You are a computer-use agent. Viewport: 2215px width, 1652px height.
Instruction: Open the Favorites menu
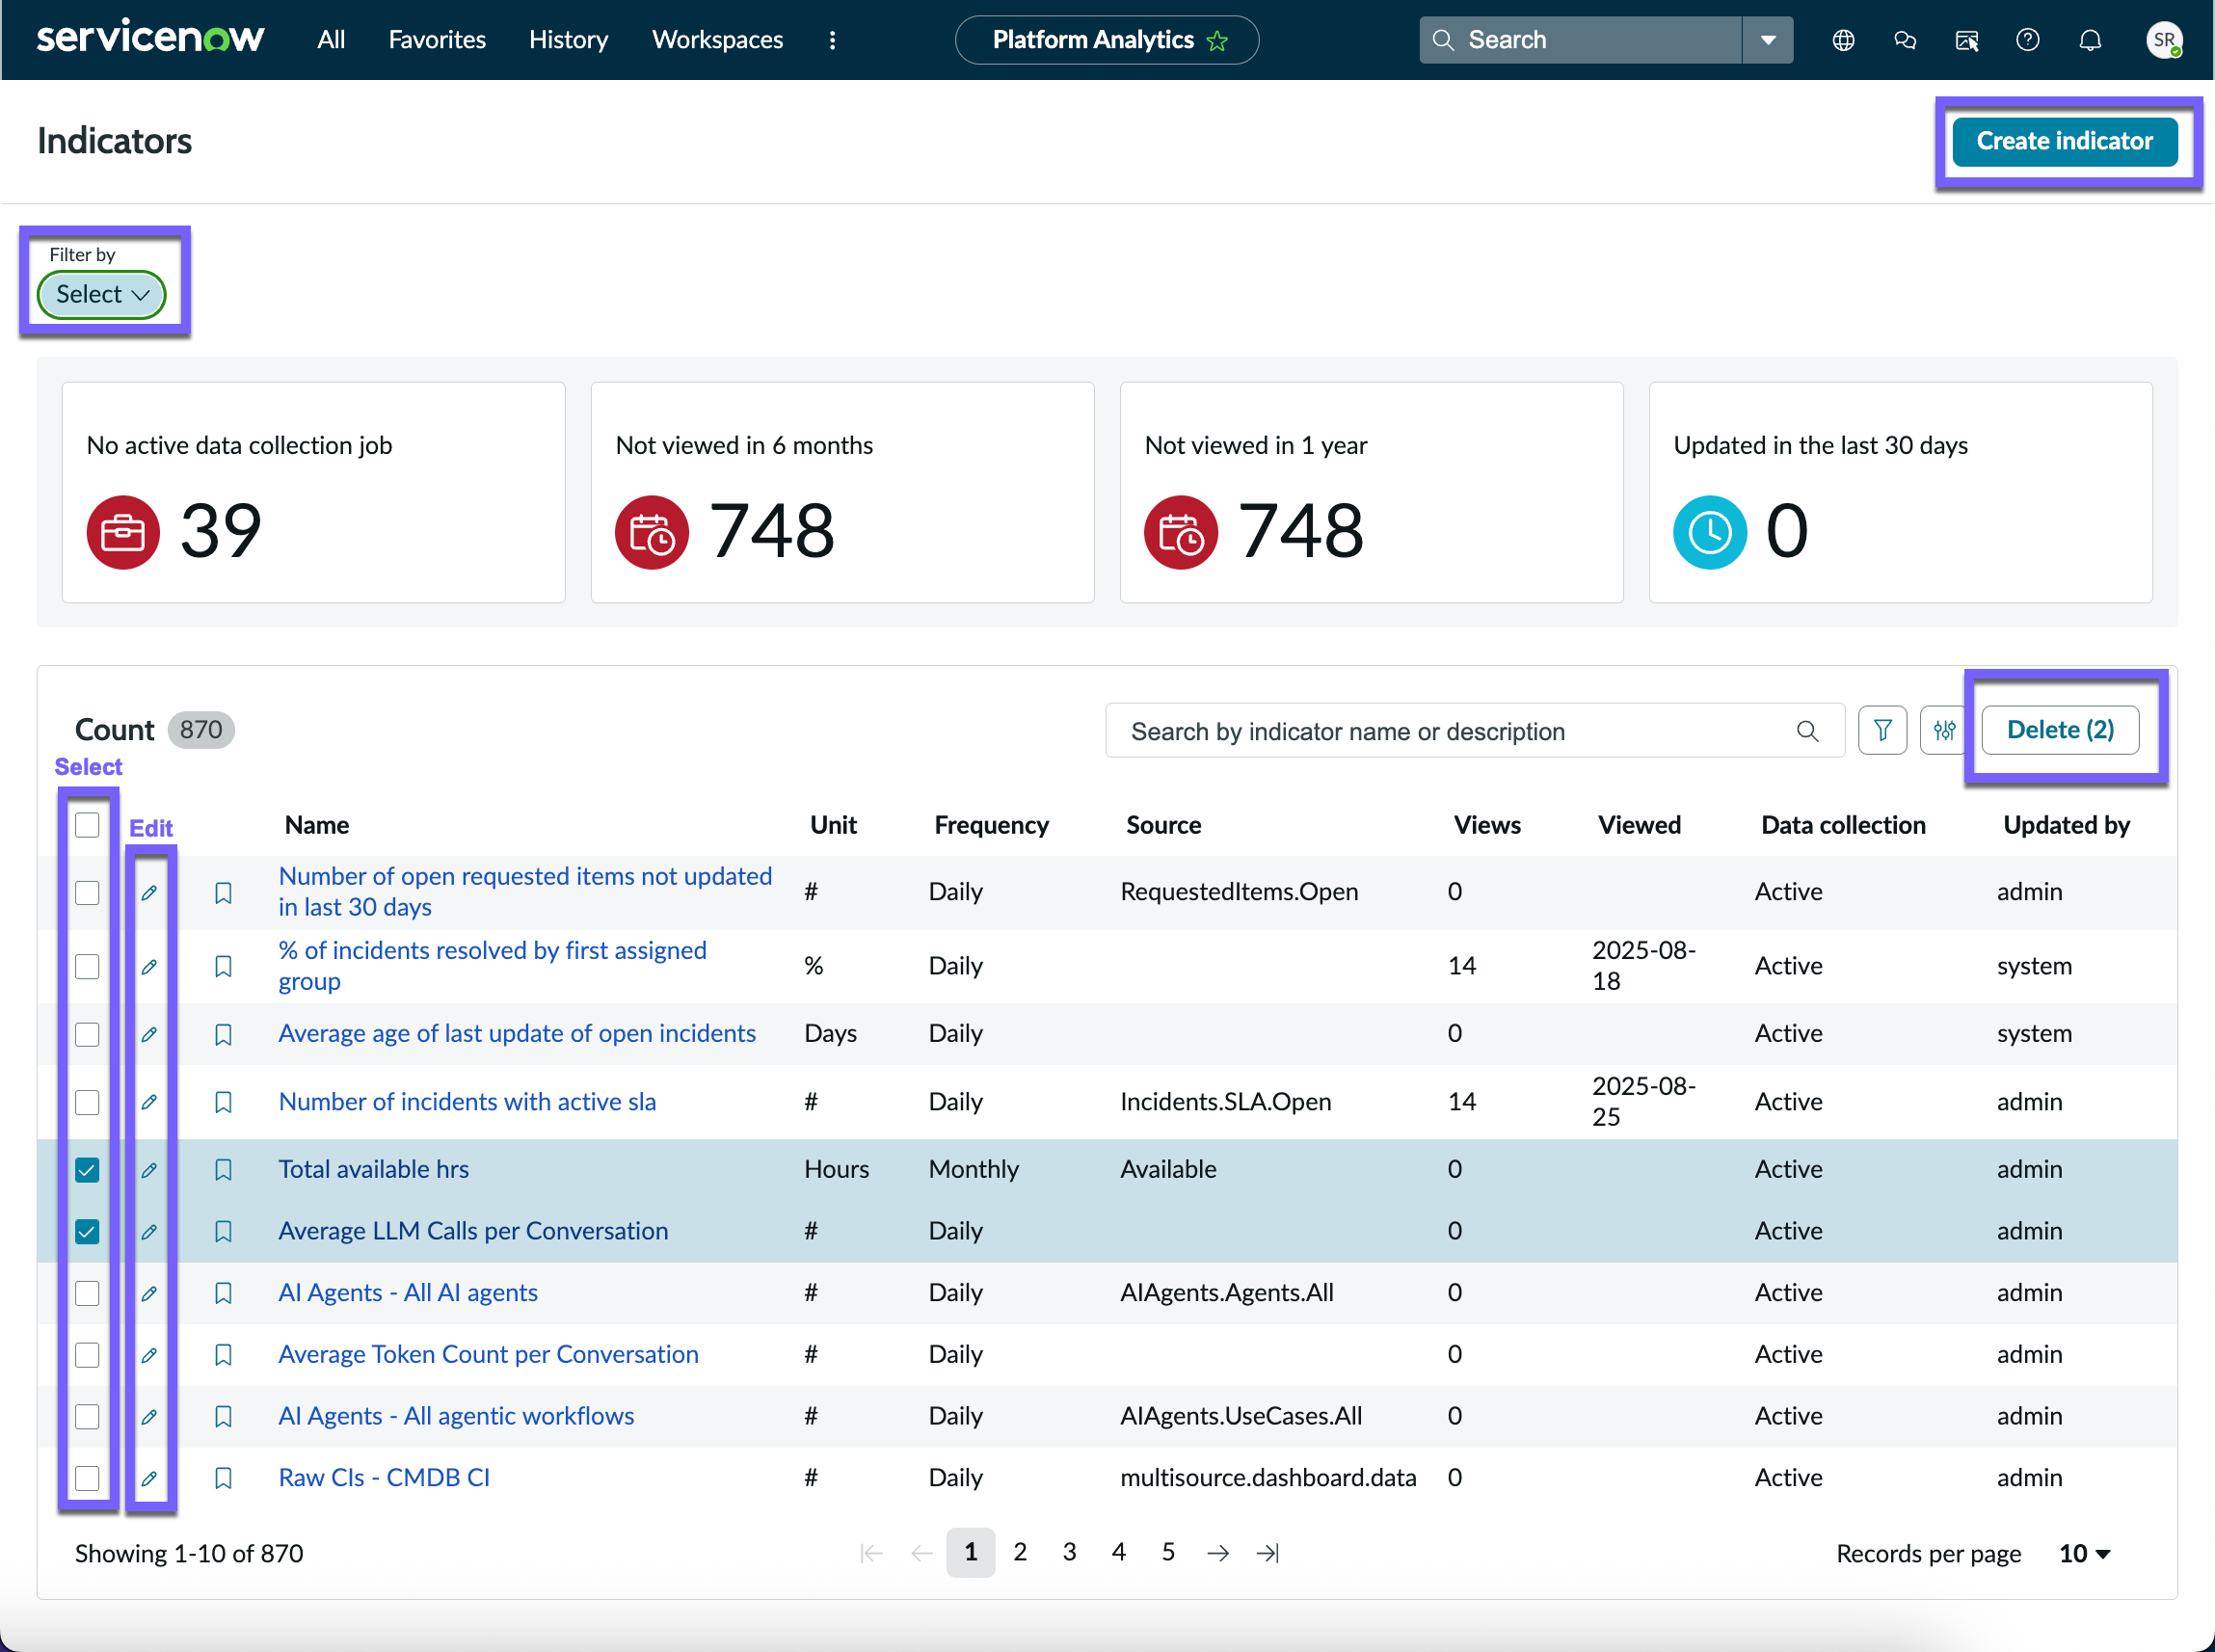coord(437,40)
